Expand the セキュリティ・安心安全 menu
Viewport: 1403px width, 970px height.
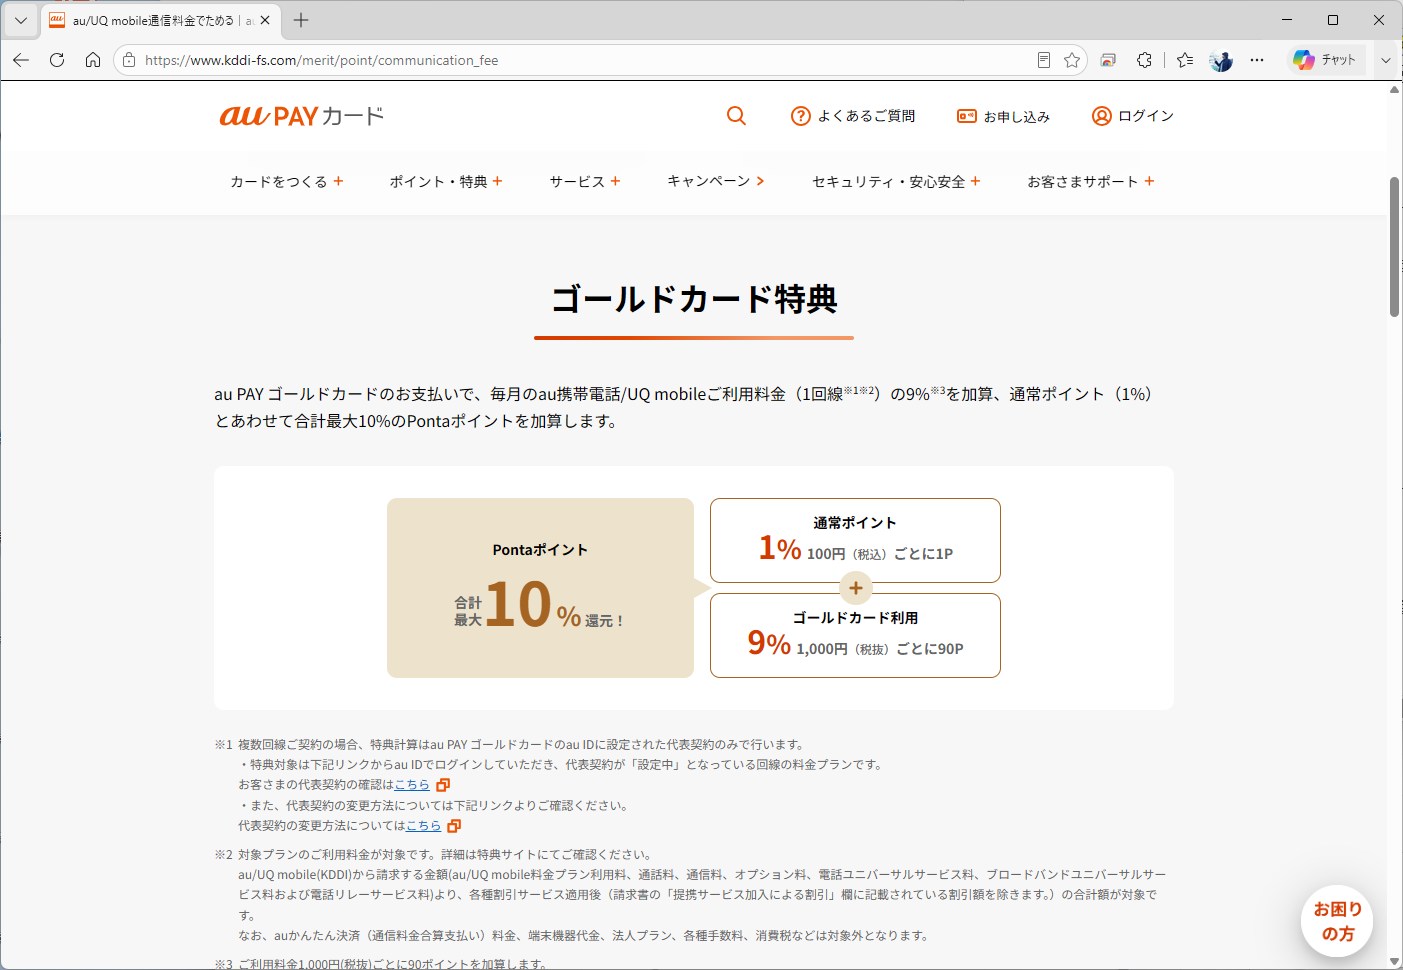[896, 181]
